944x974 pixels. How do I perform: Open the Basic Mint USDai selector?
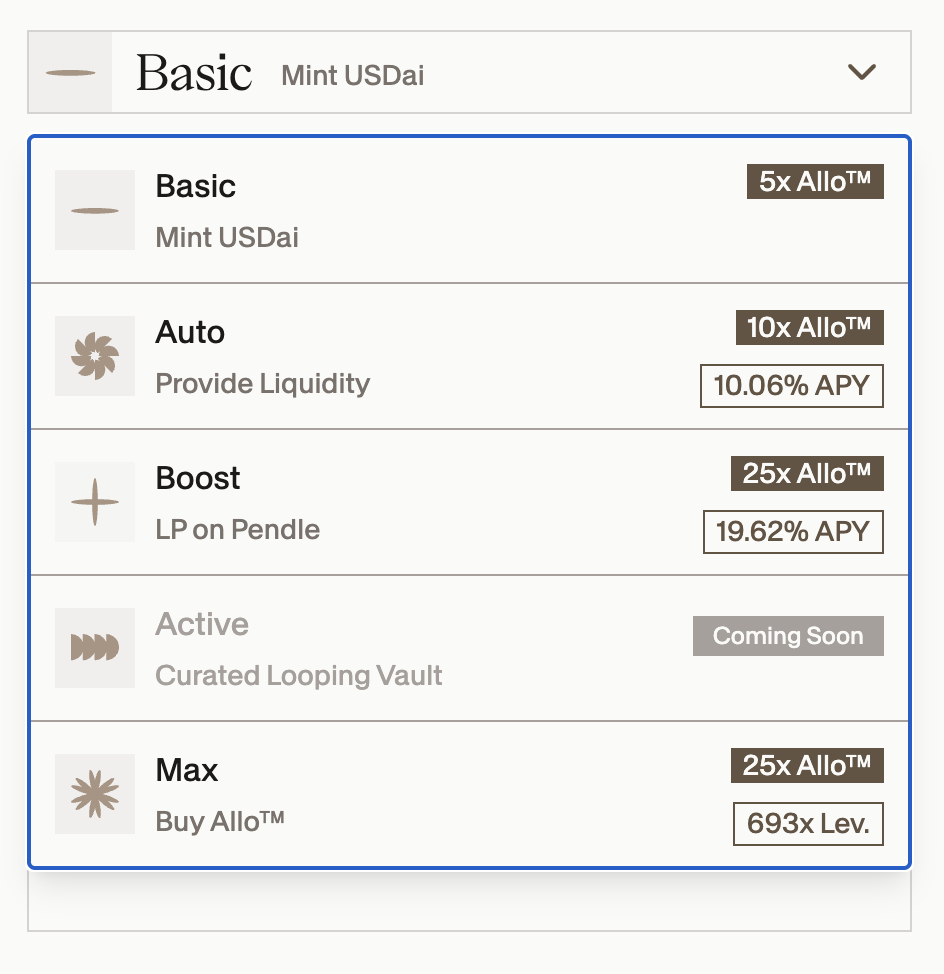[x=470, y=73]
